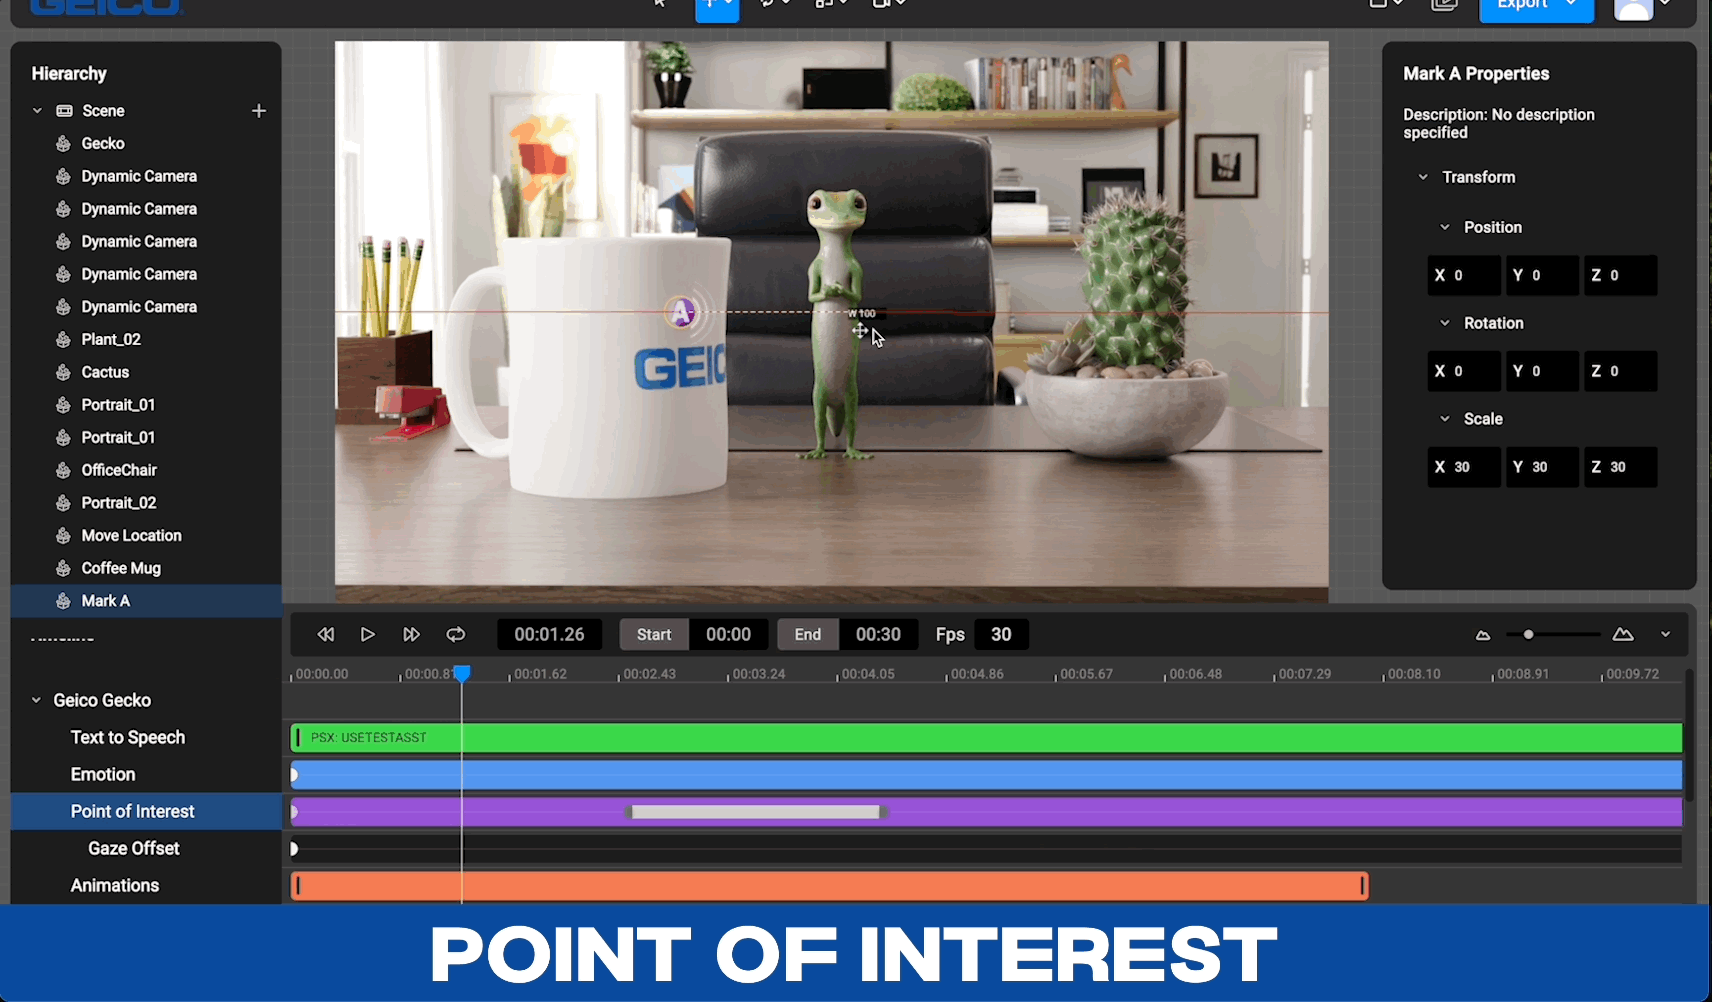Screen dimensions: 1712x1002
Task: Edit the End time value 00:30
Action: point(878,635)
